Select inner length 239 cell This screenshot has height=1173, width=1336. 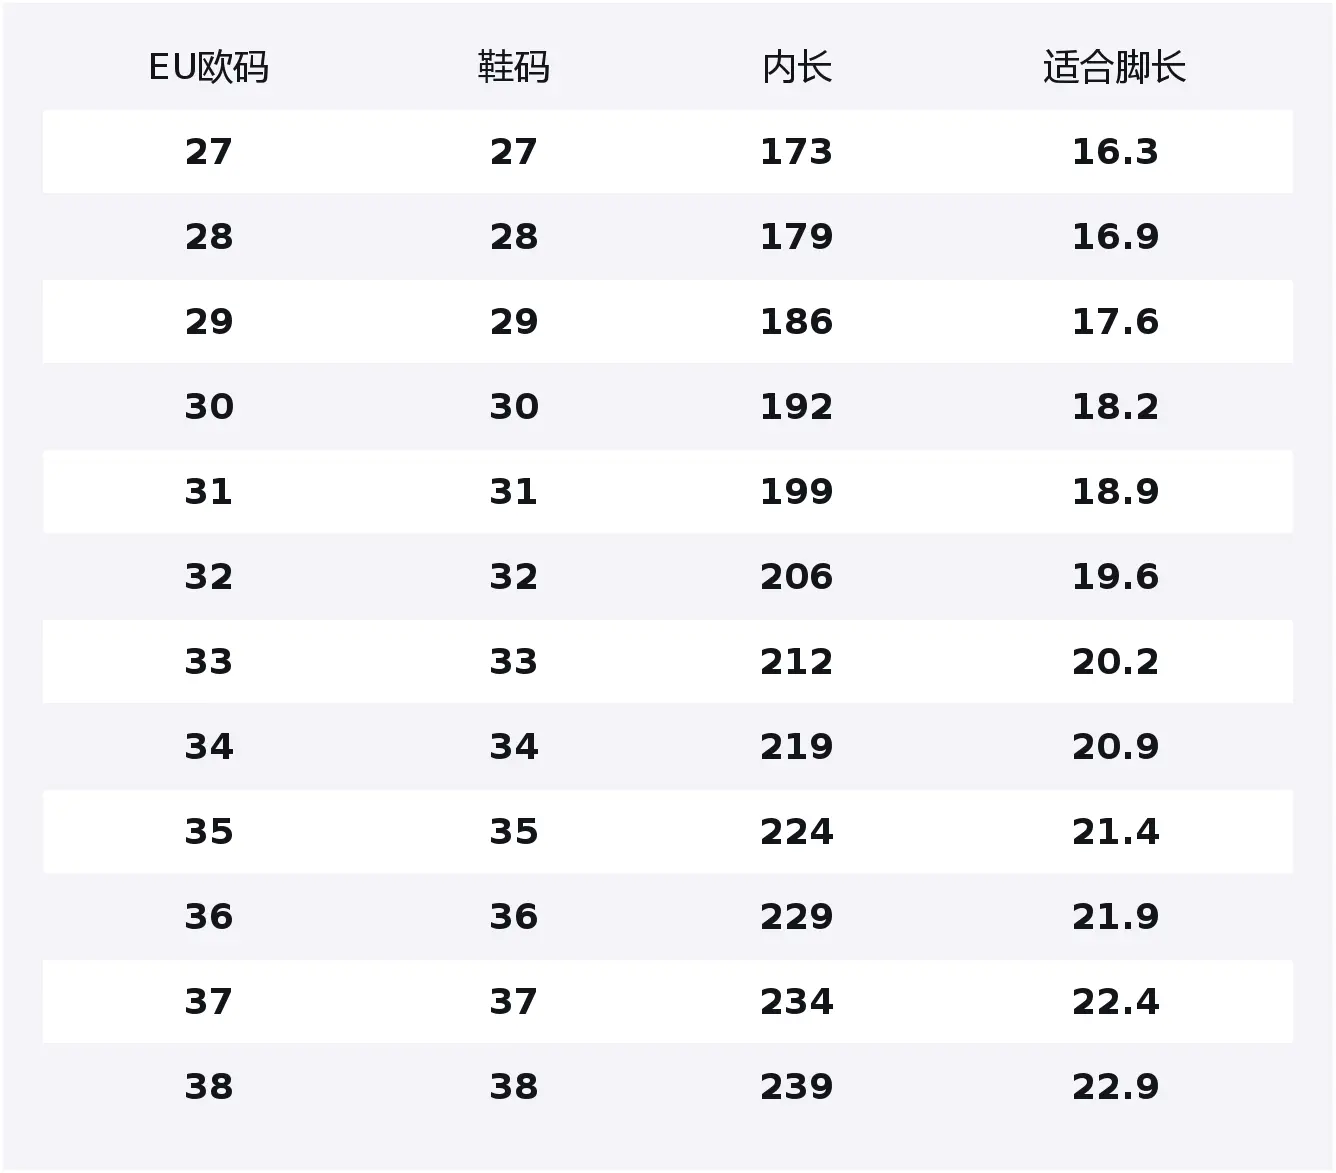(796, 1087)
